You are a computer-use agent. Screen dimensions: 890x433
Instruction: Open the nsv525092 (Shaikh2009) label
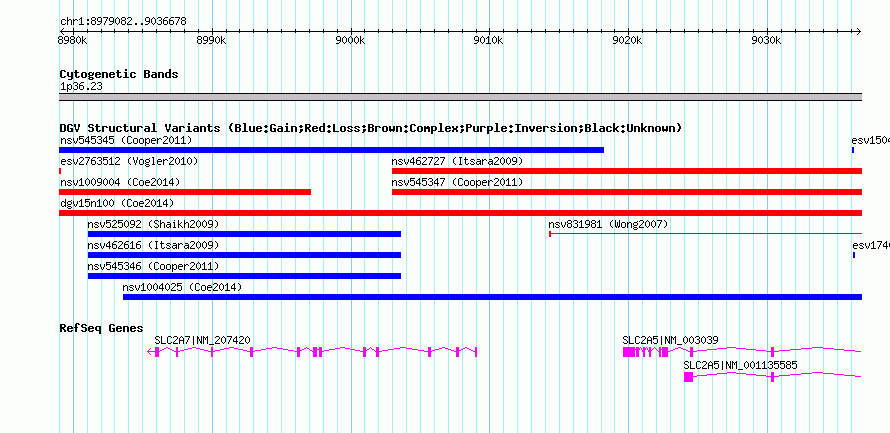[153, 224]
